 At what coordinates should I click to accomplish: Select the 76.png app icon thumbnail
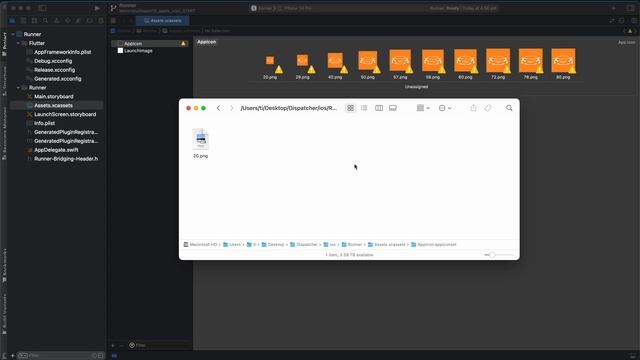click(531, 60)
